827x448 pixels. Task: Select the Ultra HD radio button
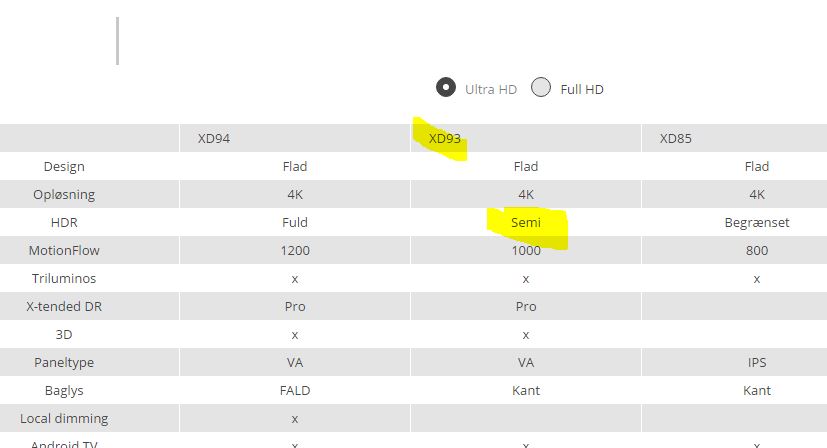(446, 88)
